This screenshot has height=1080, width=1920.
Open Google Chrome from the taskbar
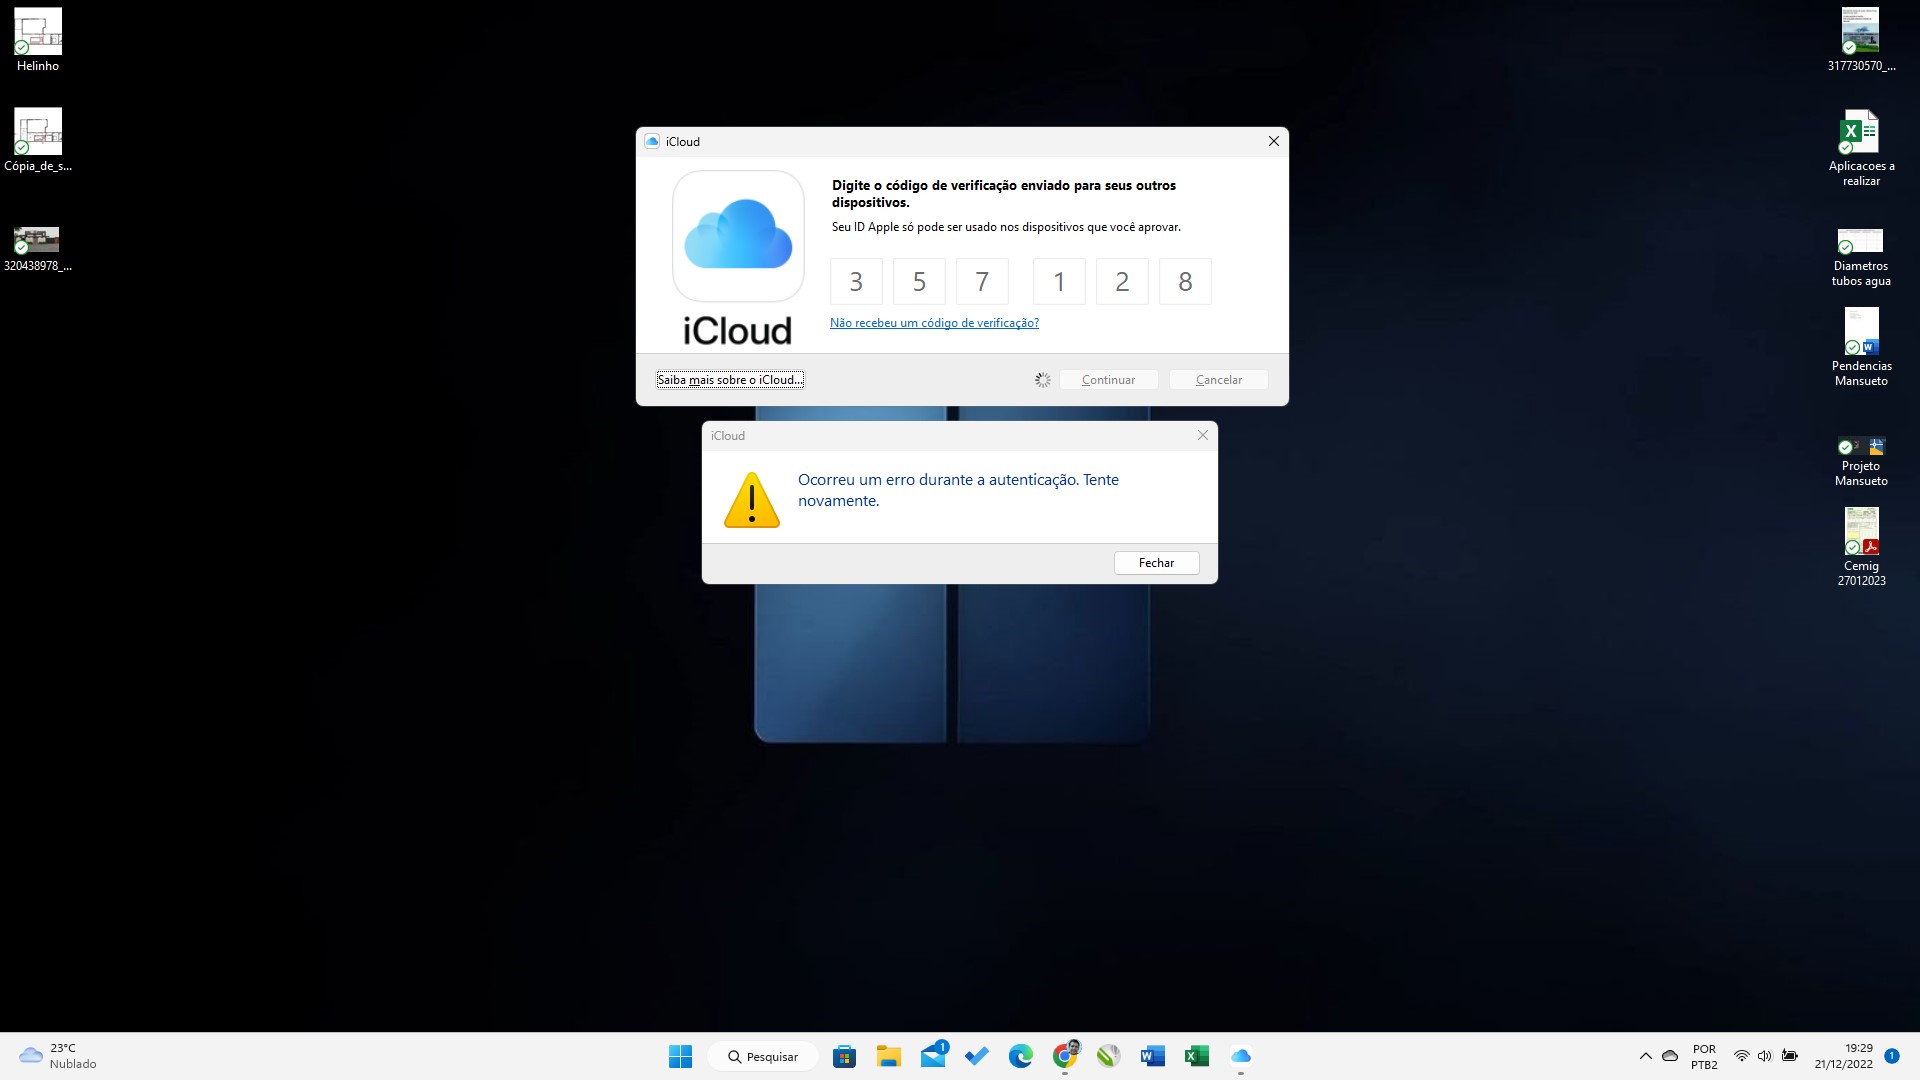[1065, 1056]
